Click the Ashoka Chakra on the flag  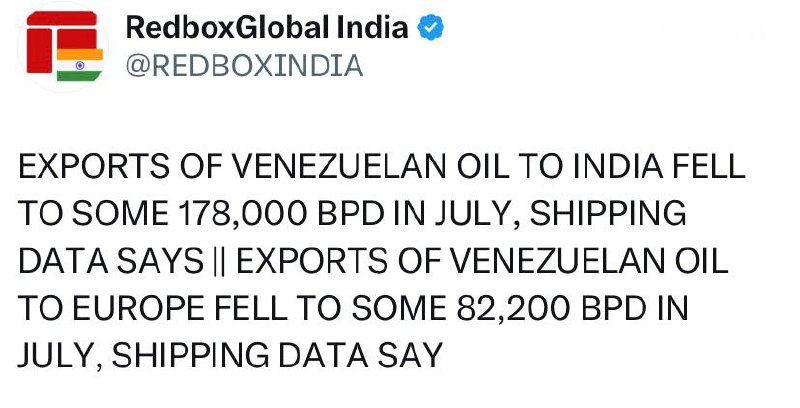pyautogui.click(x=80, y=65)
